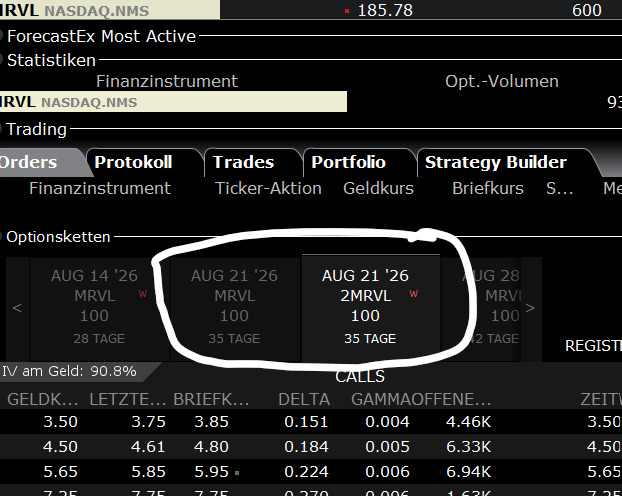Select AUG 28 MRVL expiration tab
The image size is (622, 496).
[491, 308]
